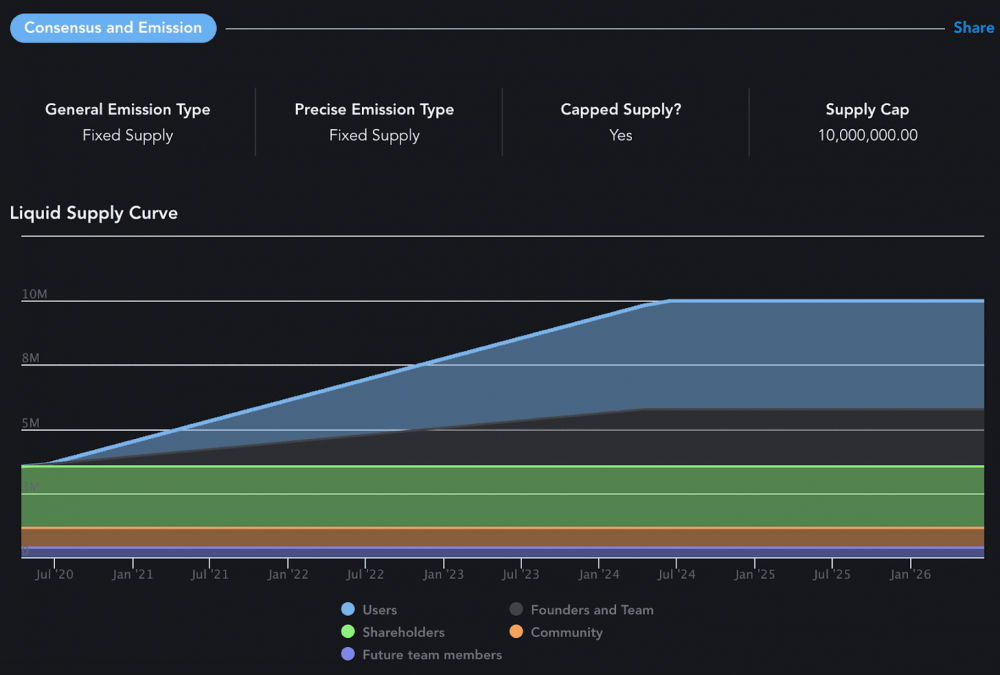This screenshot has height=675, width=1000.
Task: Toggle the Founders and Team legend label
Action: click(x=592, y=609)
